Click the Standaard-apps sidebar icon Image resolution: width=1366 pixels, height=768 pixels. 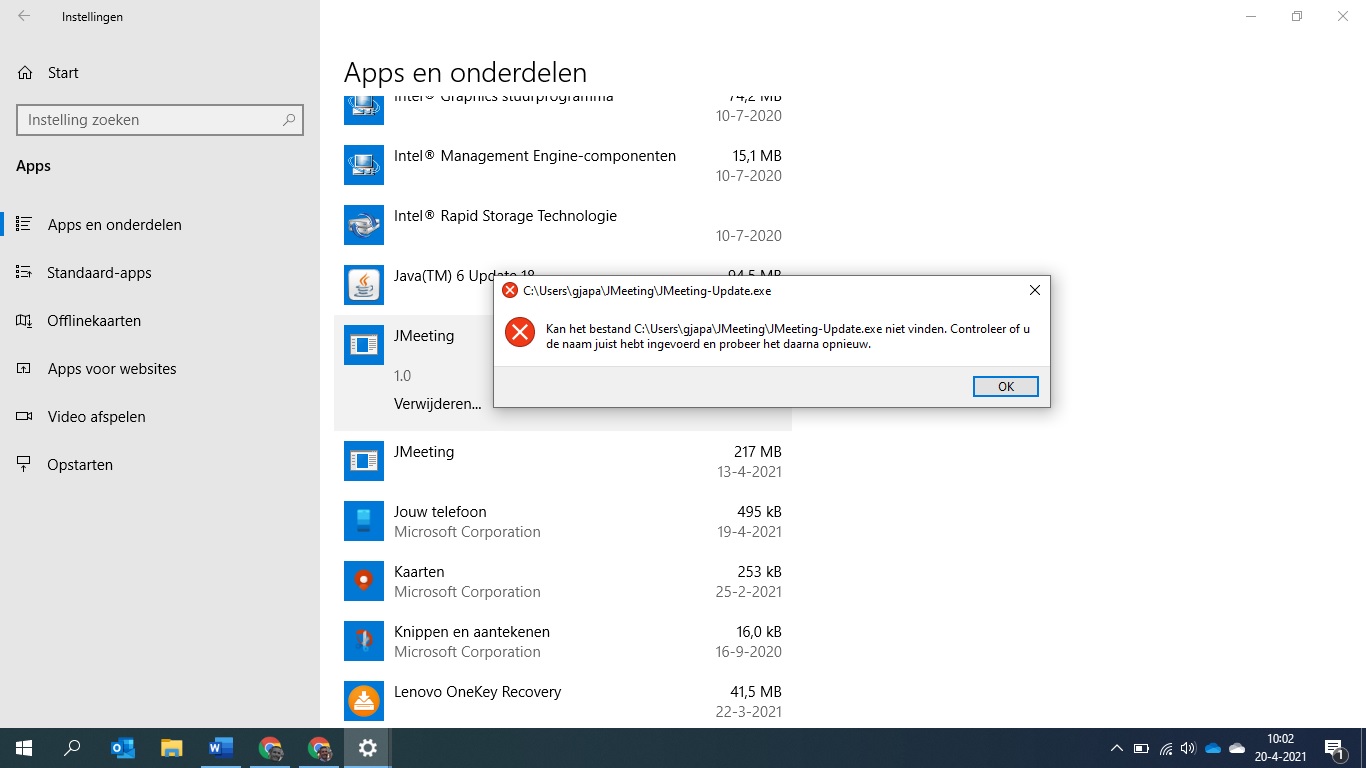[x=24, y=272]
